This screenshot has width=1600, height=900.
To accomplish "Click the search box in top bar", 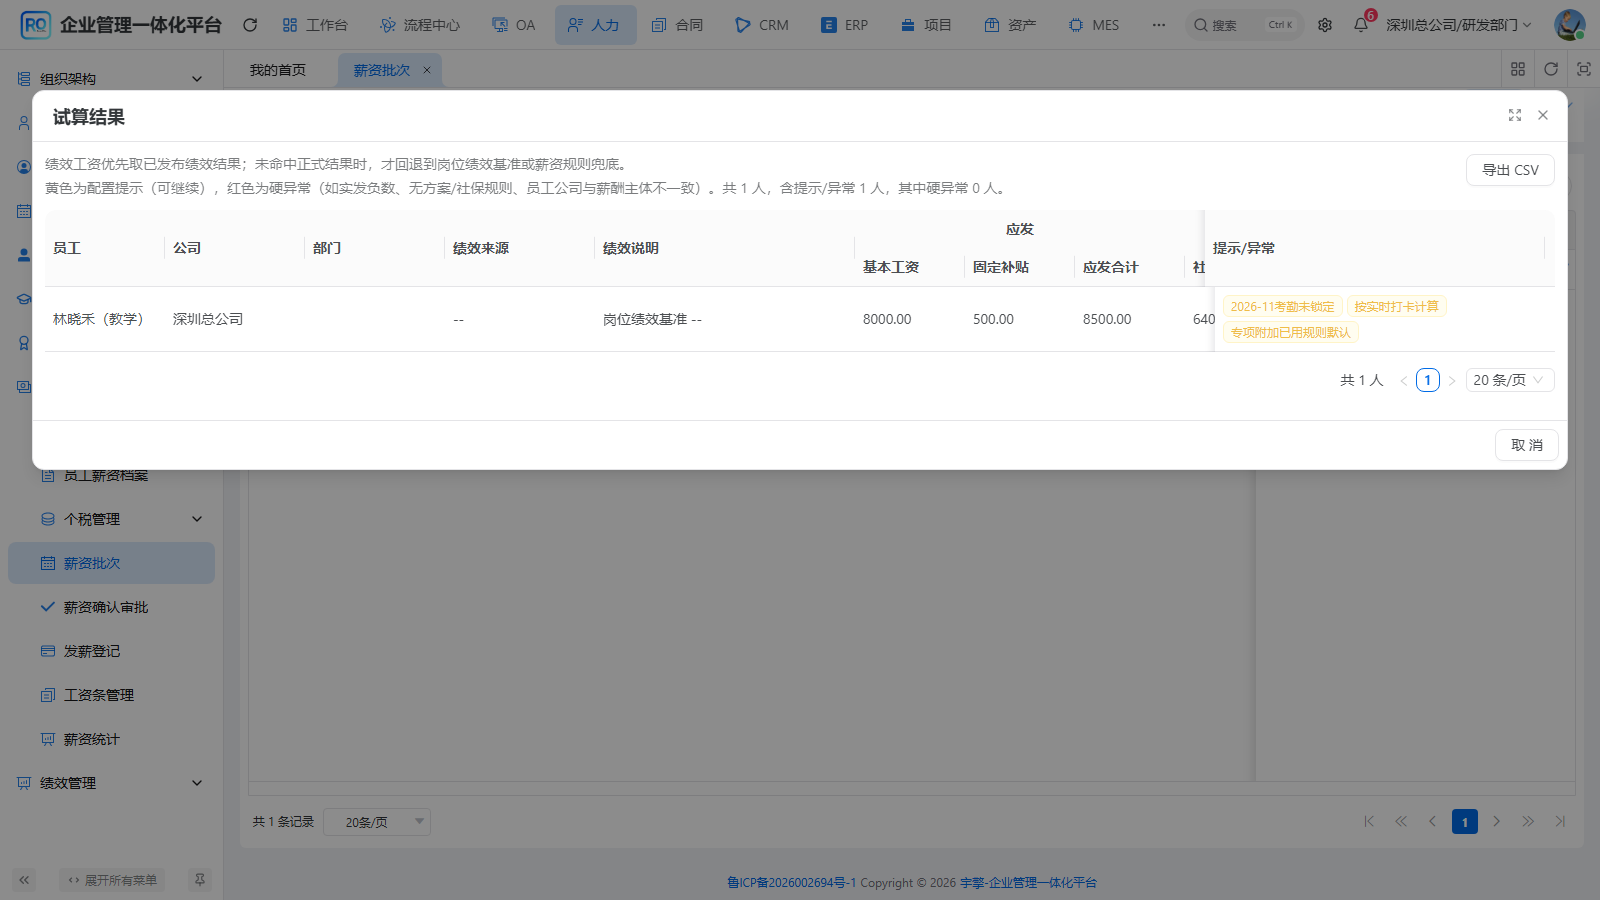I will 1245,25.
